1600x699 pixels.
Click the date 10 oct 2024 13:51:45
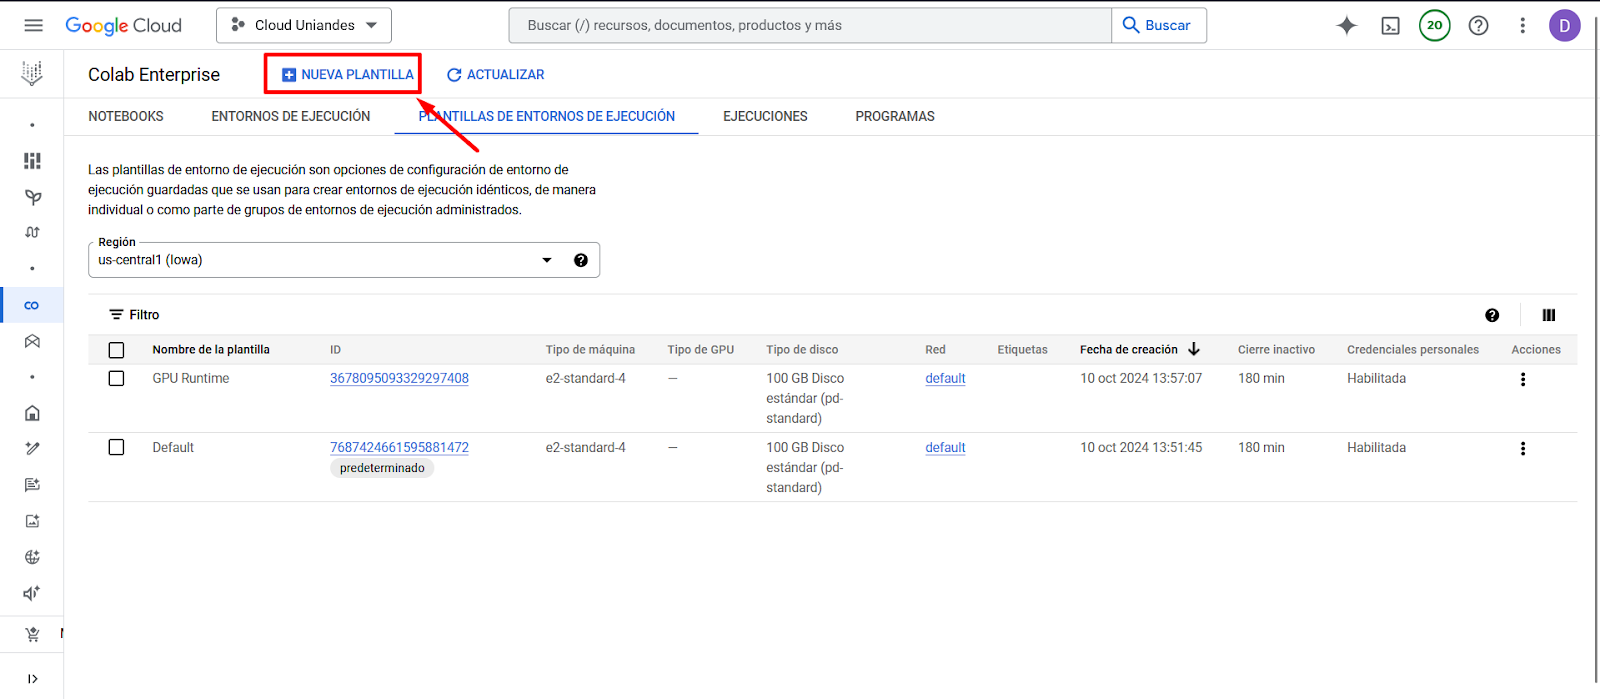[1141, 447]
